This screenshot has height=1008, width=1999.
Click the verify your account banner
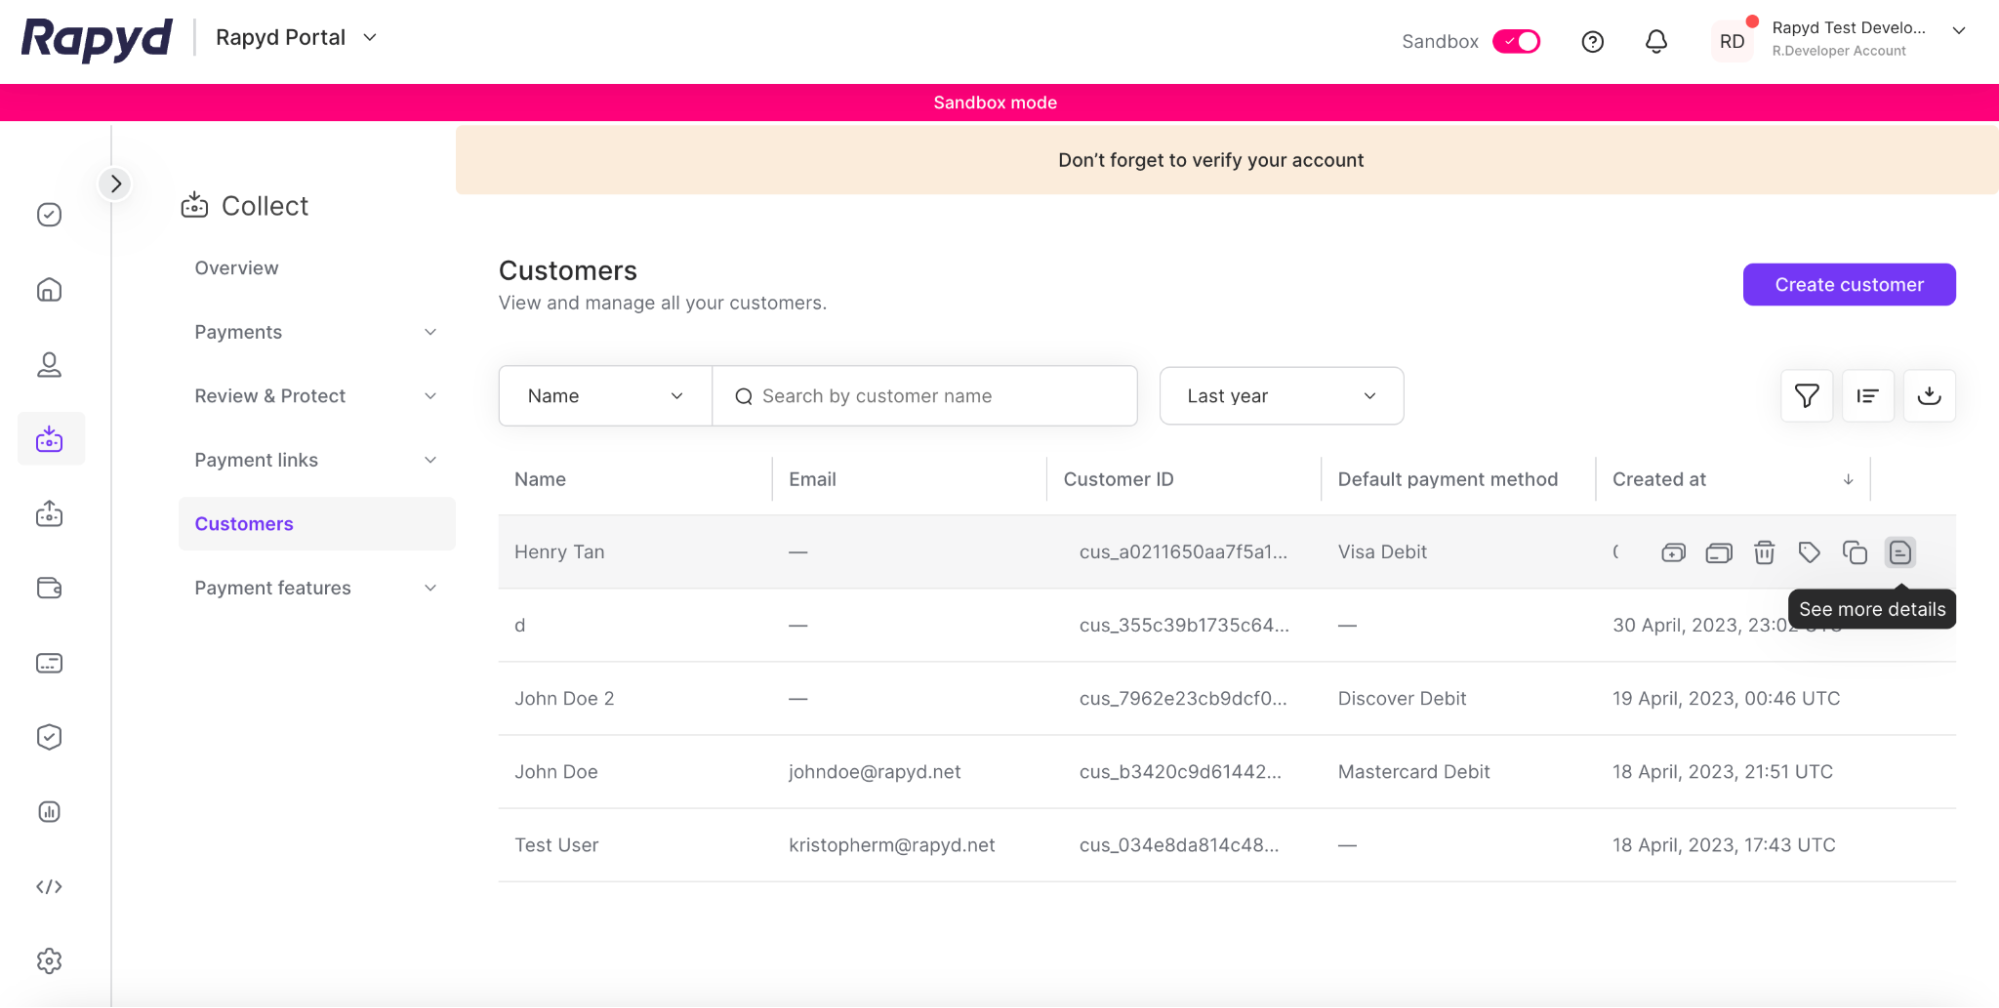point(1210,160)
